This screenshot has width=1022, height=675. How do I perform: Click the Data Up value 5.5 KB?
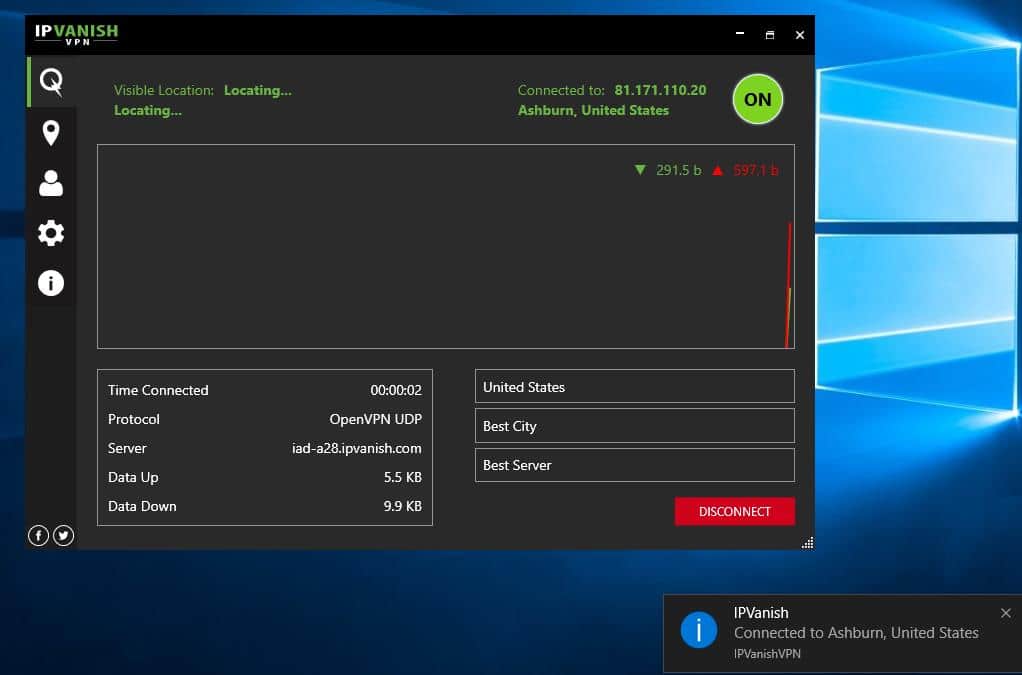click(x=403, y=477)
